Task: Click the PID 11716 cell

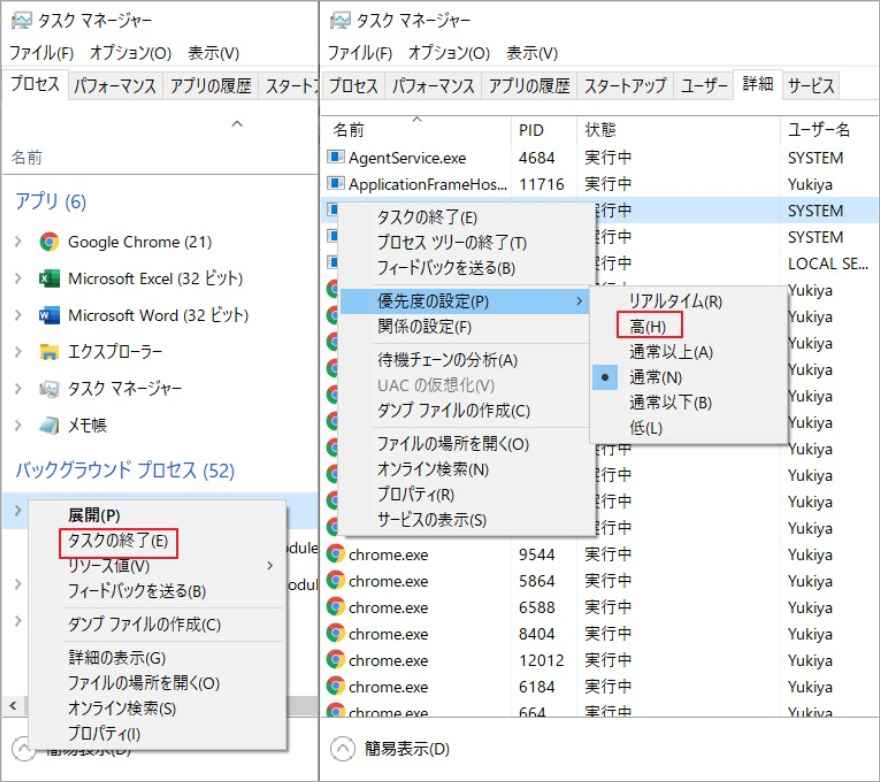Action: coord(542,184)
